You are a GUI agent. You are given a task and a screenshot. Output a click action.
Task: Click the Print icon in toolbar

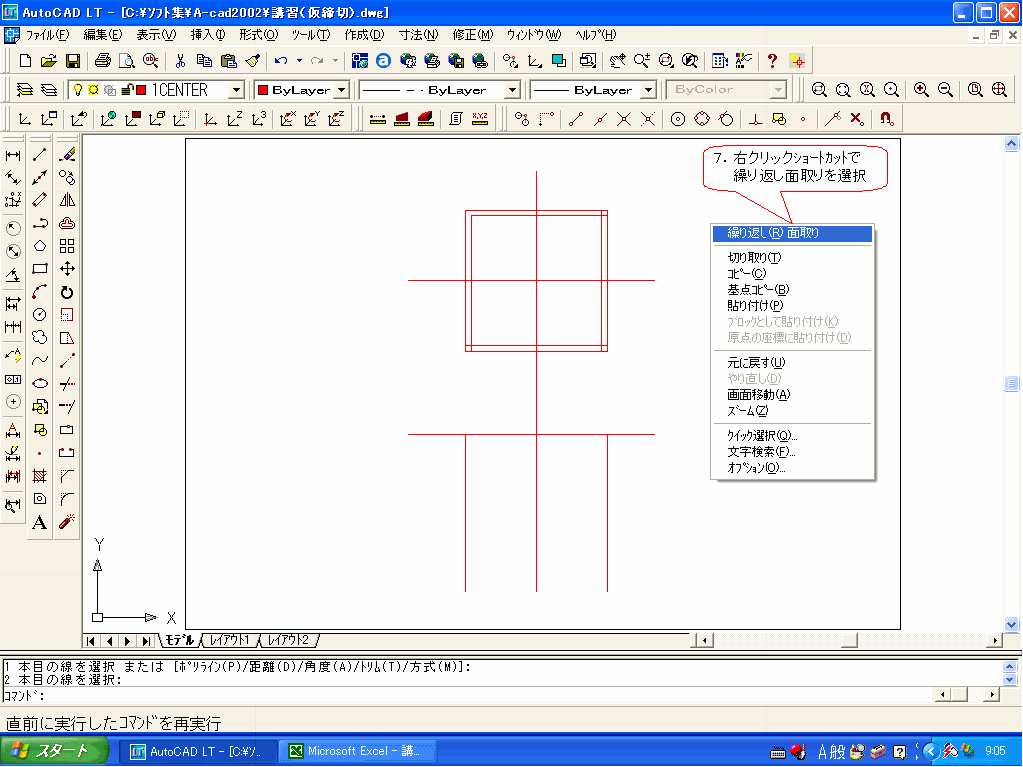tap(102, 61)
